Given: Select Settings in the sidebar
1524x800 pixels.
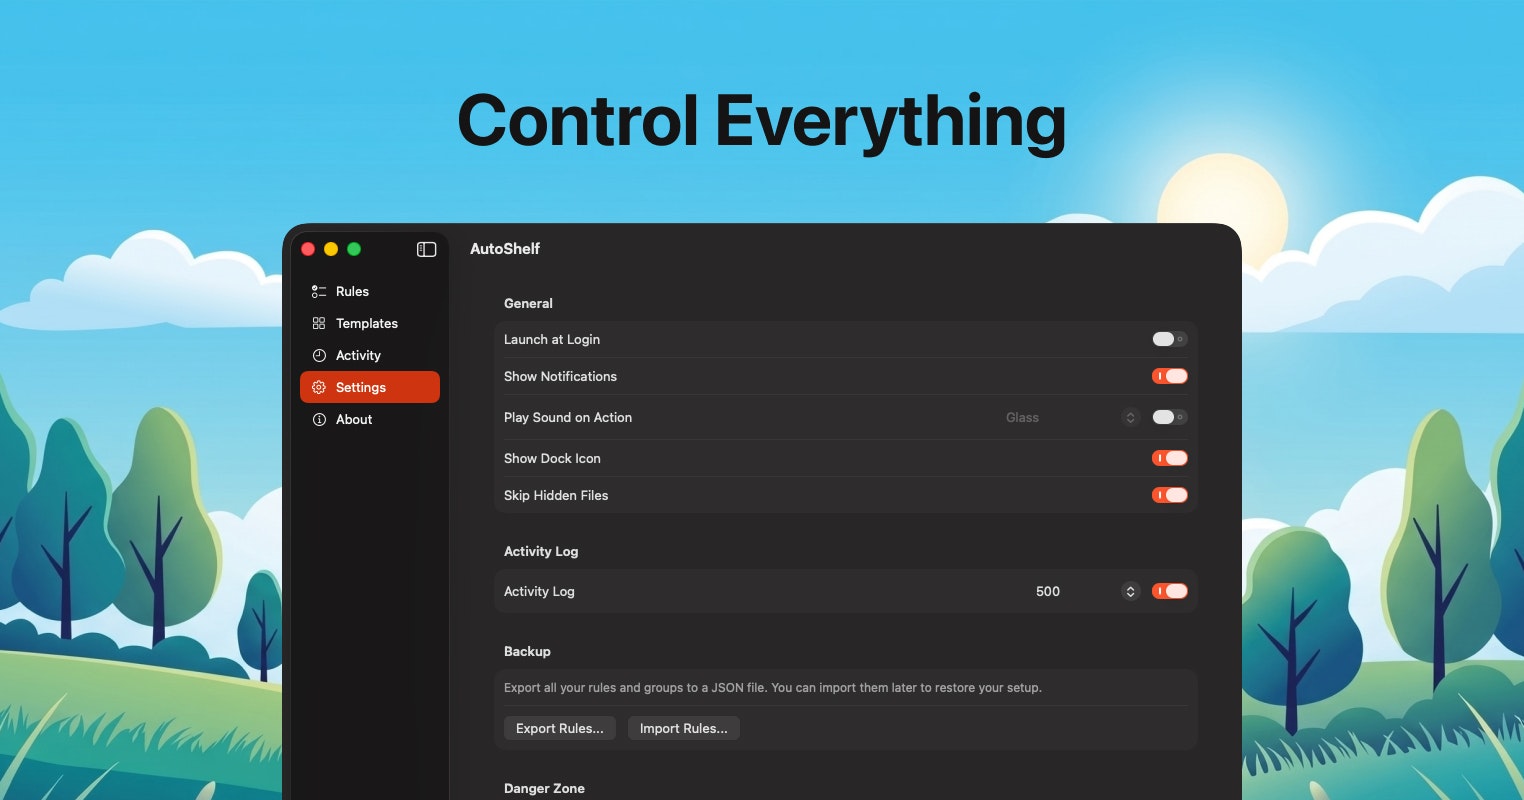Looking at the screenshot, I should pyautogui.click(x=370, y=387).
